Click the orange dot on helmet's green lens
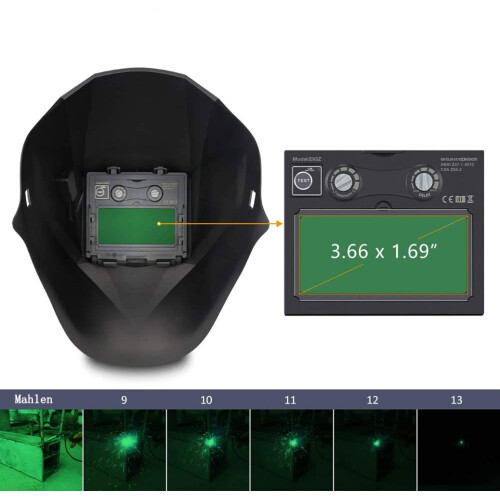The width and height of the screenshot is (500, 500). coord(159,224)
